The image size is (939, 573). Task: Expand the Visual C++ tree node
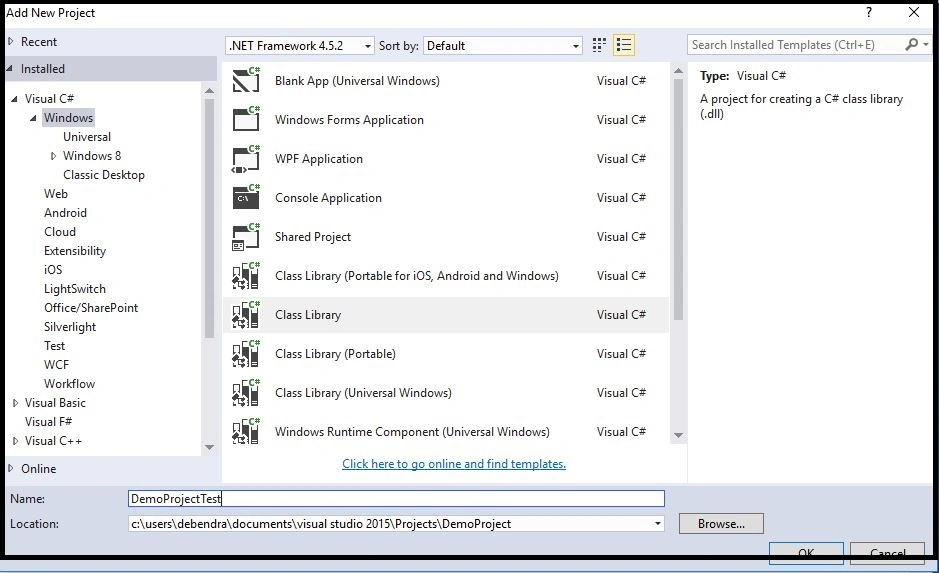[16, 441]
